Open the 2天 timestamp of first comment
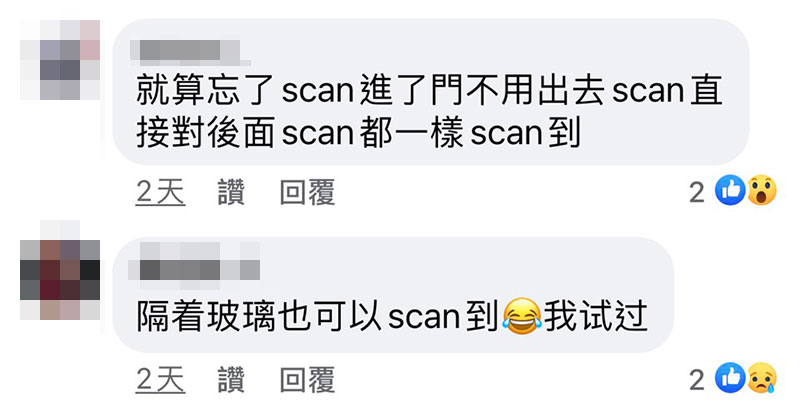 160,192
